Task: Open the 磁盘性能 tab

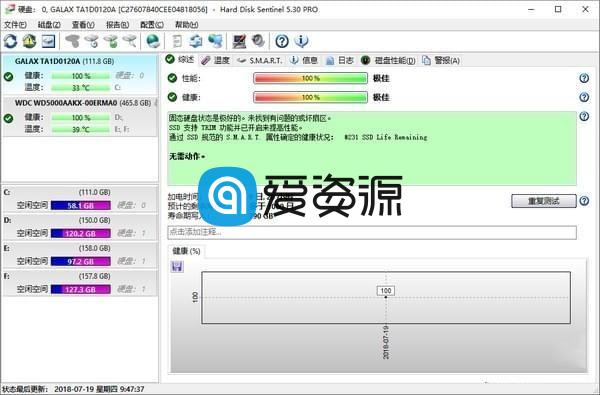Action: point(388,60)
